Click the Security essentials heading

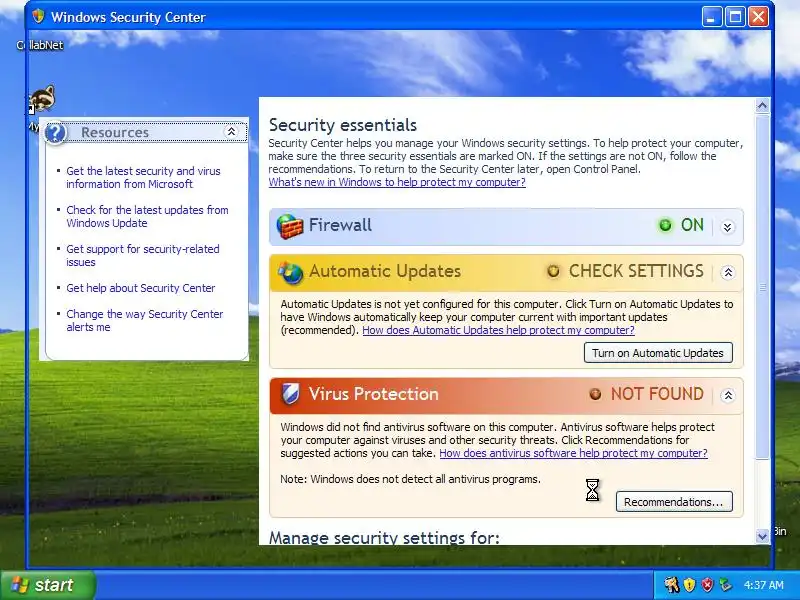(343, 125)
